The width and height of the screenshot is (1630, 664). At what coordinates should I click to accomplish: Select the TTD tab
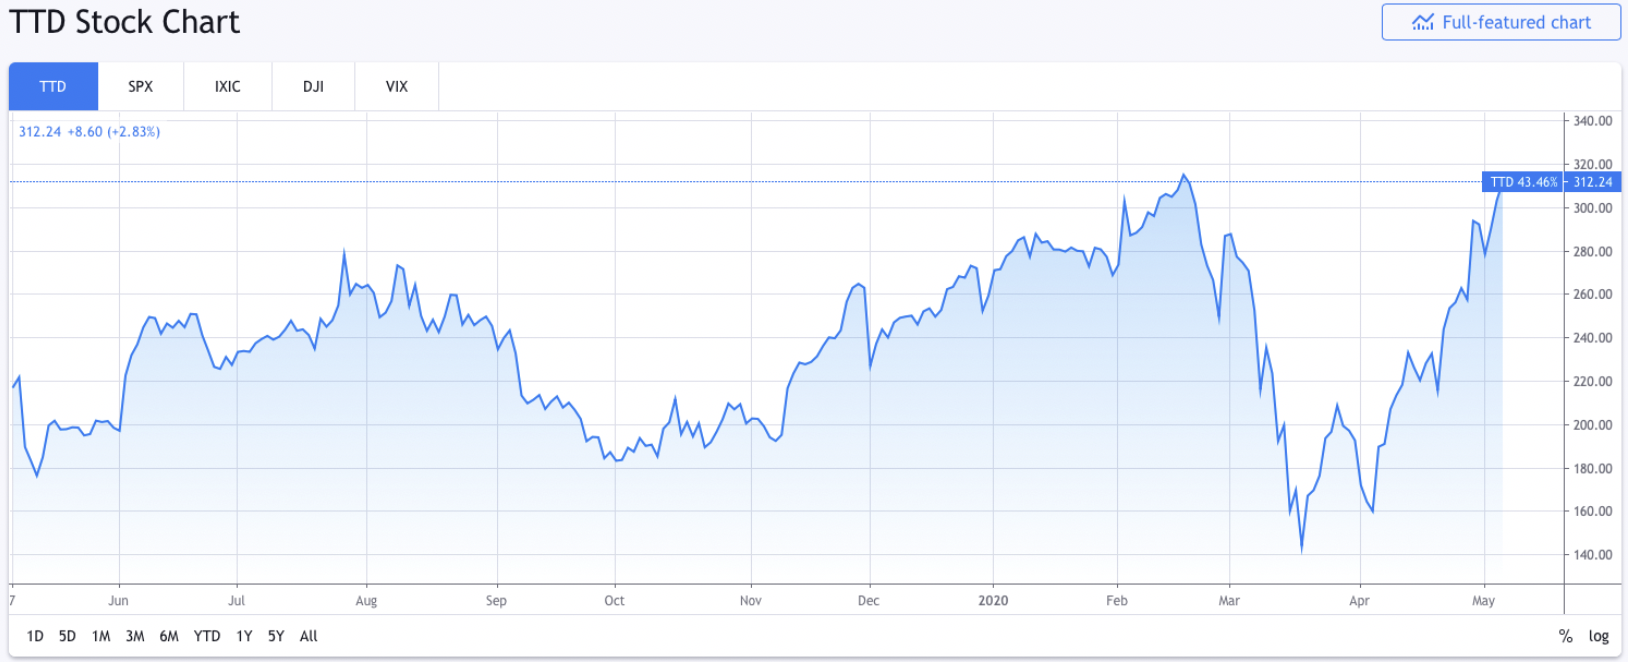tap(53, 86)
